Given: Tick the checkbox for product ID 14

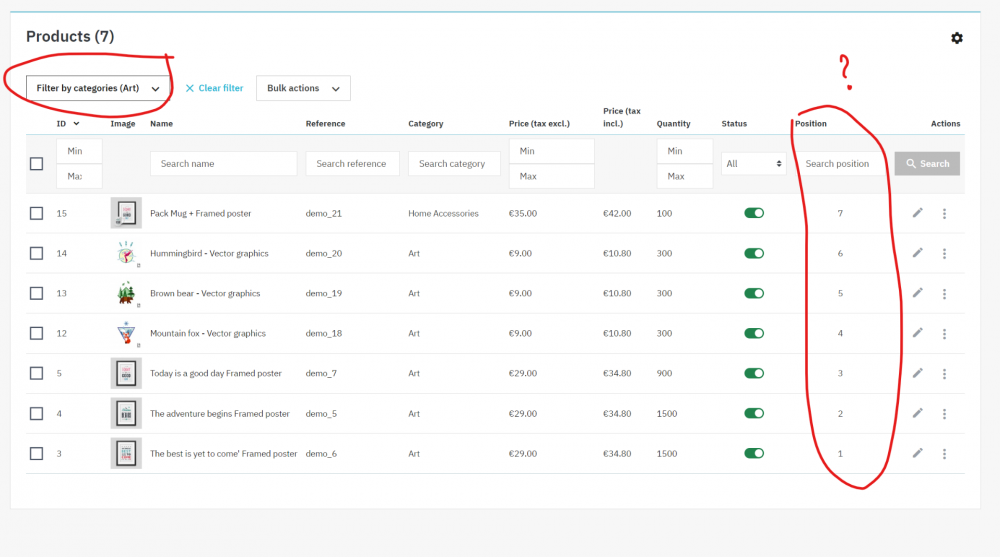Looking at the screenshot, I should tap(36, 253).
